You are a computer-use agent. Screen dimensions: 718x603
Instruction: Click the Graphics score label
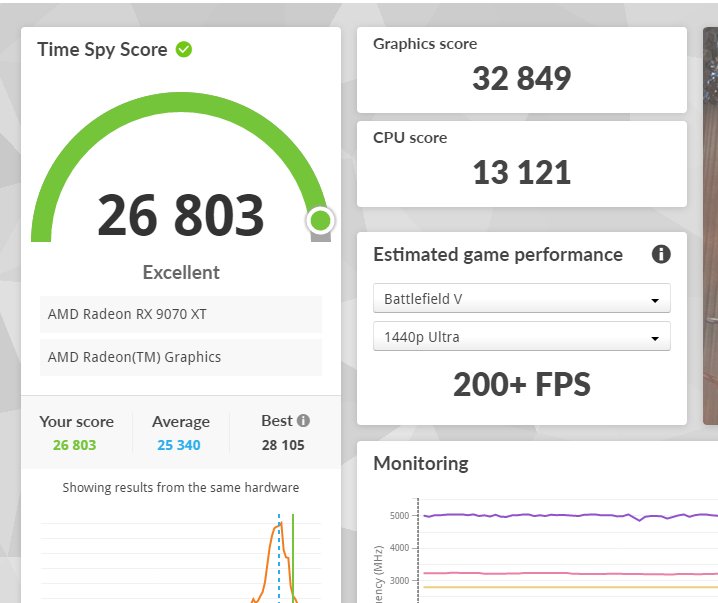425,44
